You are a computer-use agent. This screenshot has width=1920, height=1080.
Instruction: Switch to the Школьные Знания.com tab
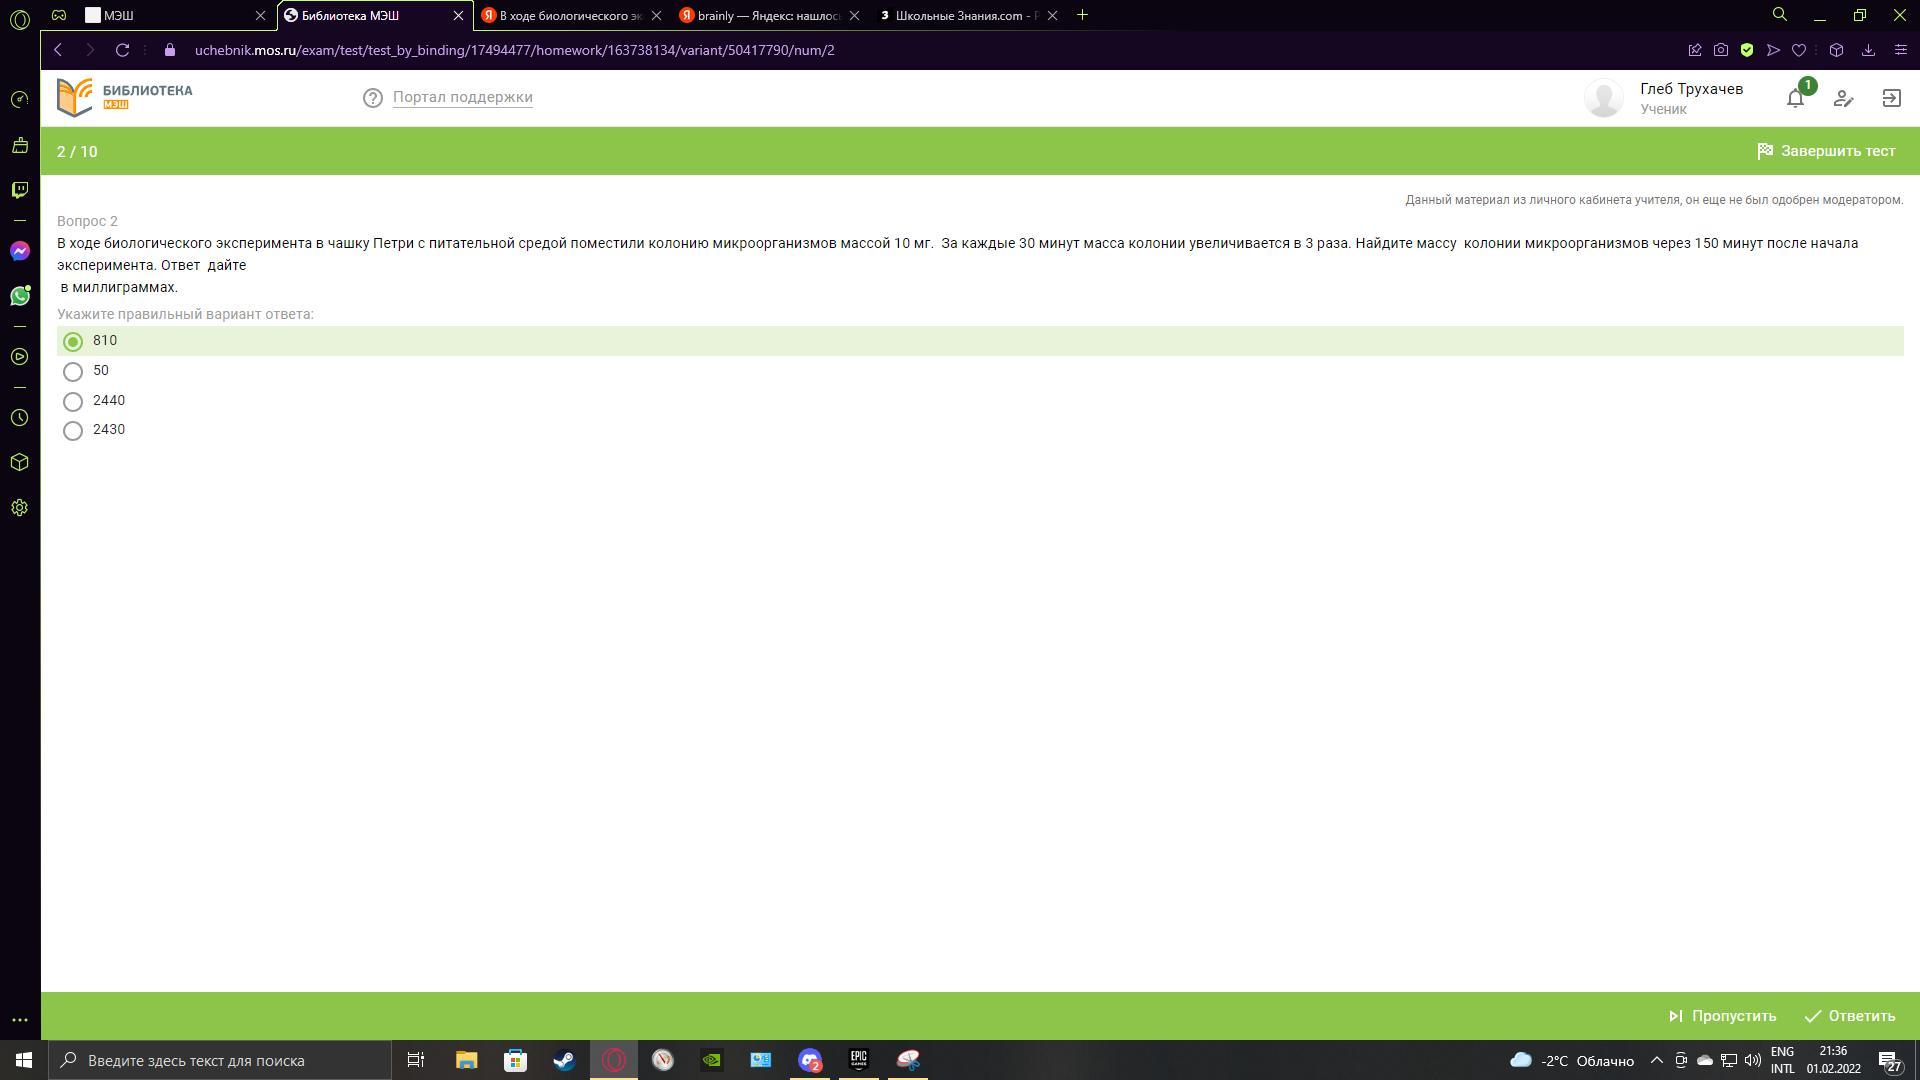coord(965,15)
